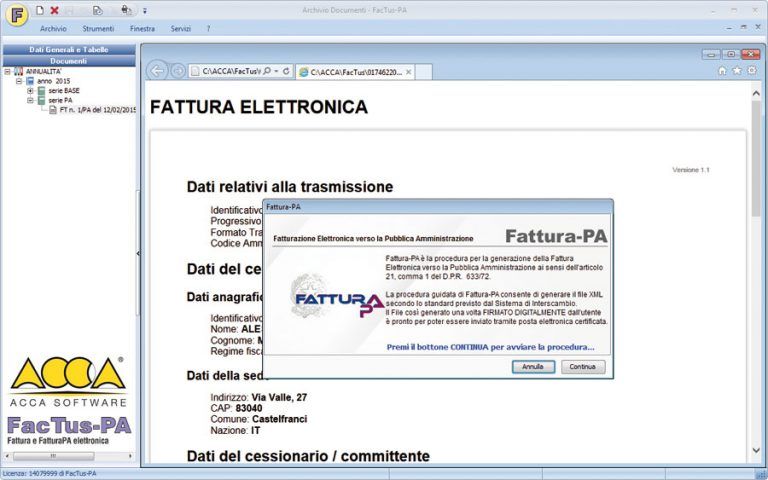Select the Documenti panel header
The height and width of the screenshot is (480, 768).
69,61
